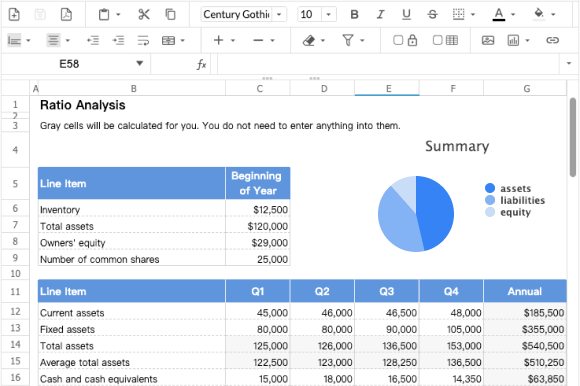The image size is (580, 386).
Task: Expand horizontal alignment options arrow
Action: coord(28,41)
